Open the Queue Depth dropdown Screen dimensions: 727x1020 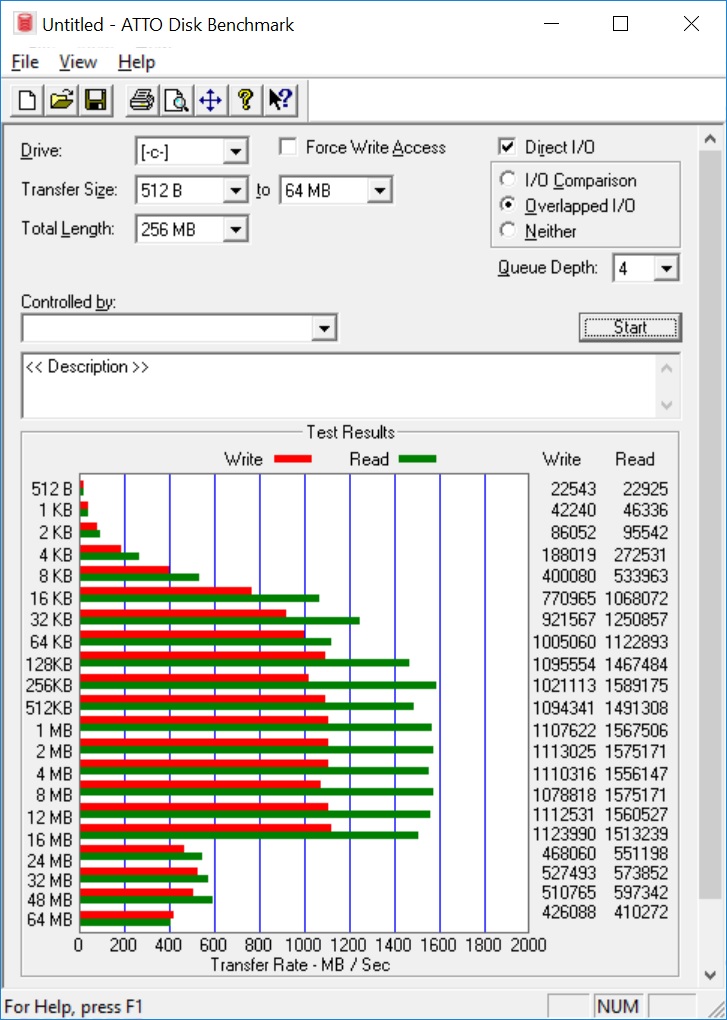click(668, 268)
